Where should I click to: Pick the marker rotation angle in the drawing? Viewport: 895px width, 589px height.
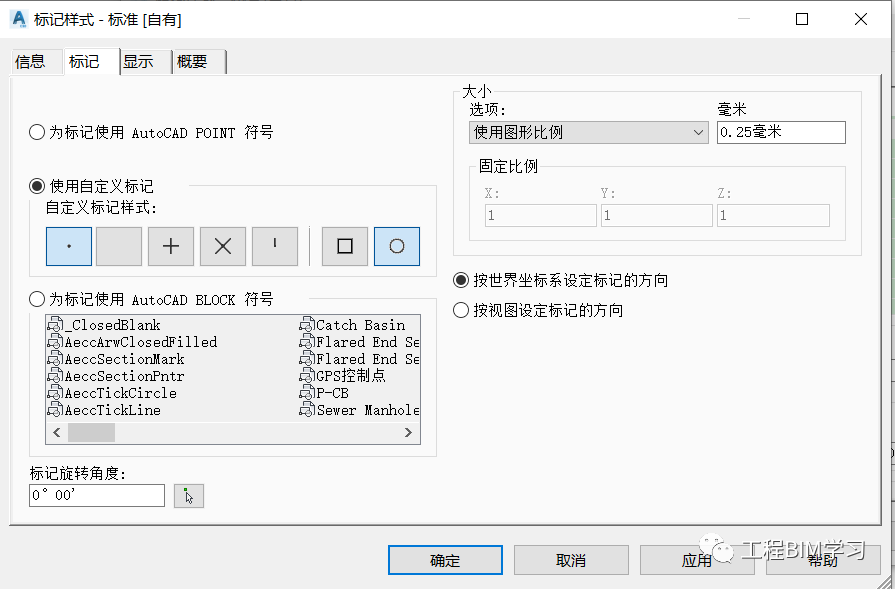189,496
